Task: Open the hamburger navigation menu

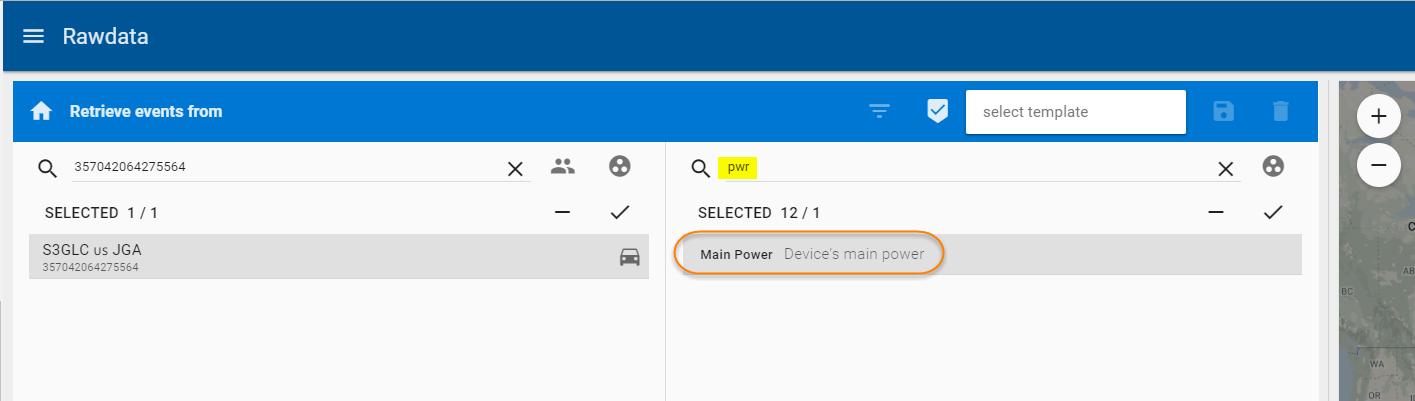Action: [x=34, y=36]
